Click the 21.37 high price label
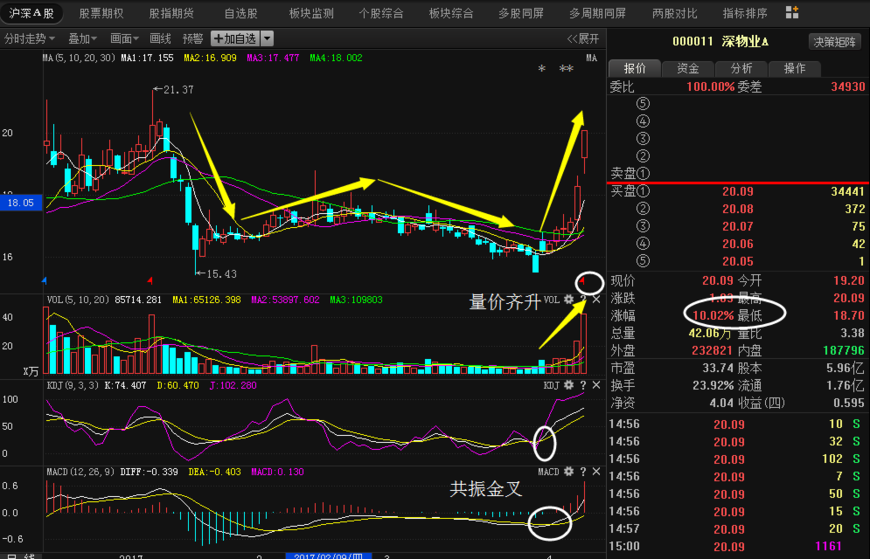 [179, 89]
